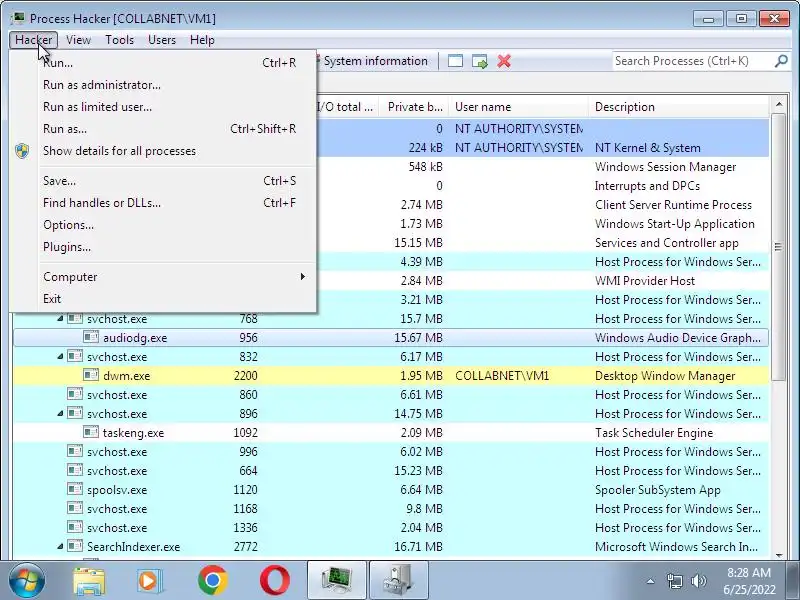Close the Hacker menu via its title
Screen dimensions: 800x600
[34, 40]
